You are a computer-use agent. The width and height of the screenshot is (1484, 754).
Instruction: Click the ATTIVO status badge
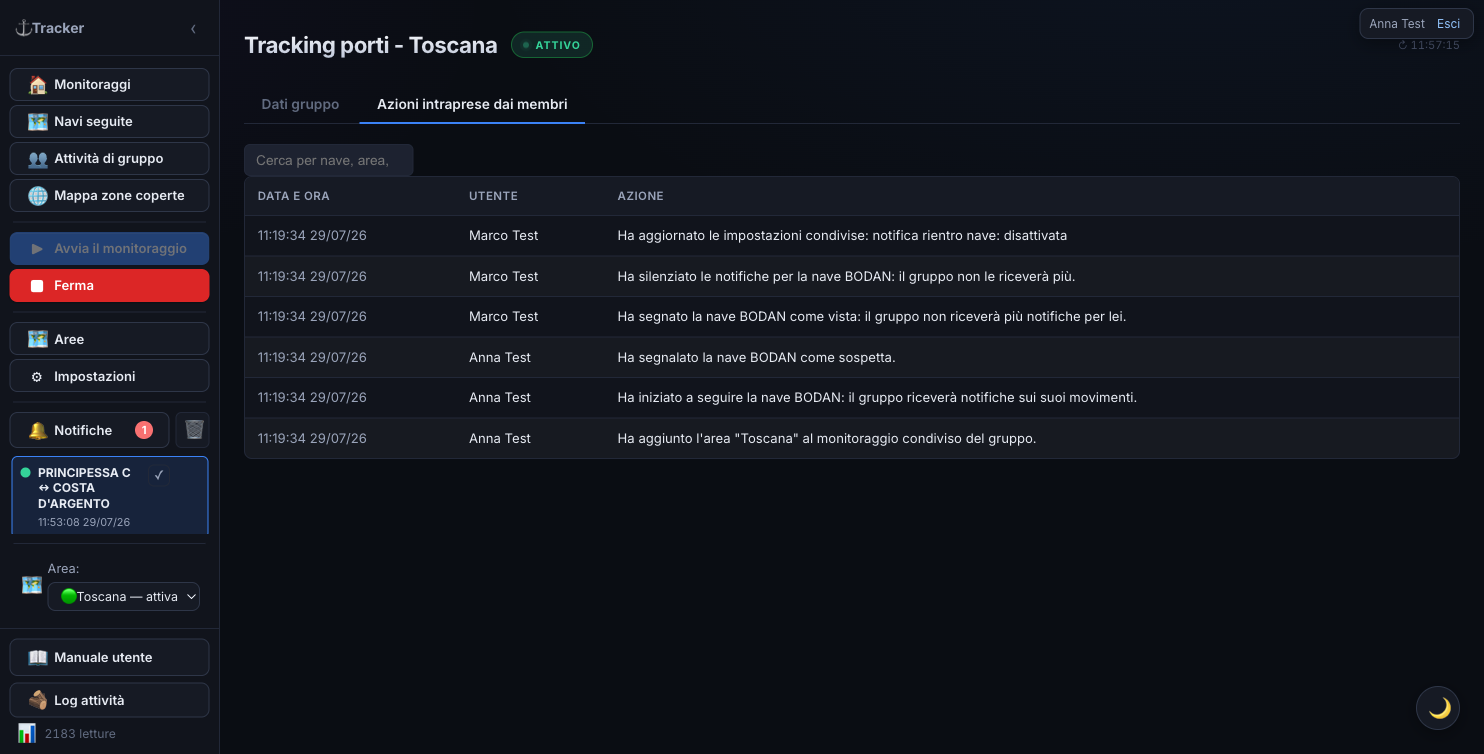pyautogui.click(x=552, y=45)
